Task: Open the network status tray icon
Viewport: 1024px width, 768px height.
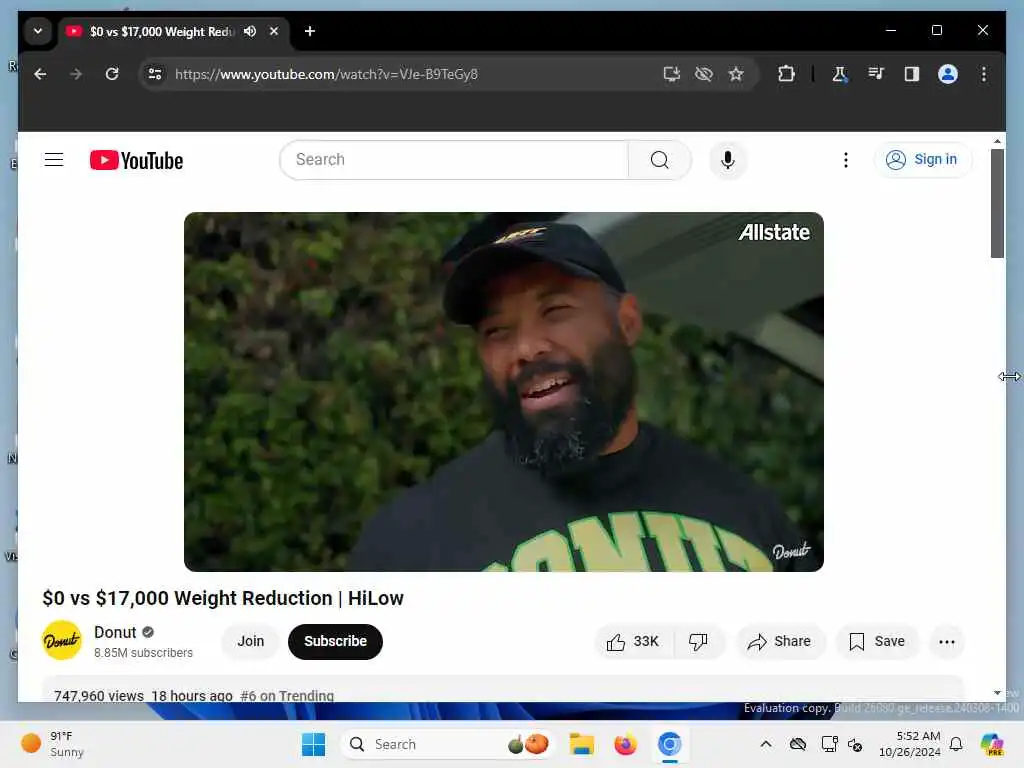Action: point(829,744)
